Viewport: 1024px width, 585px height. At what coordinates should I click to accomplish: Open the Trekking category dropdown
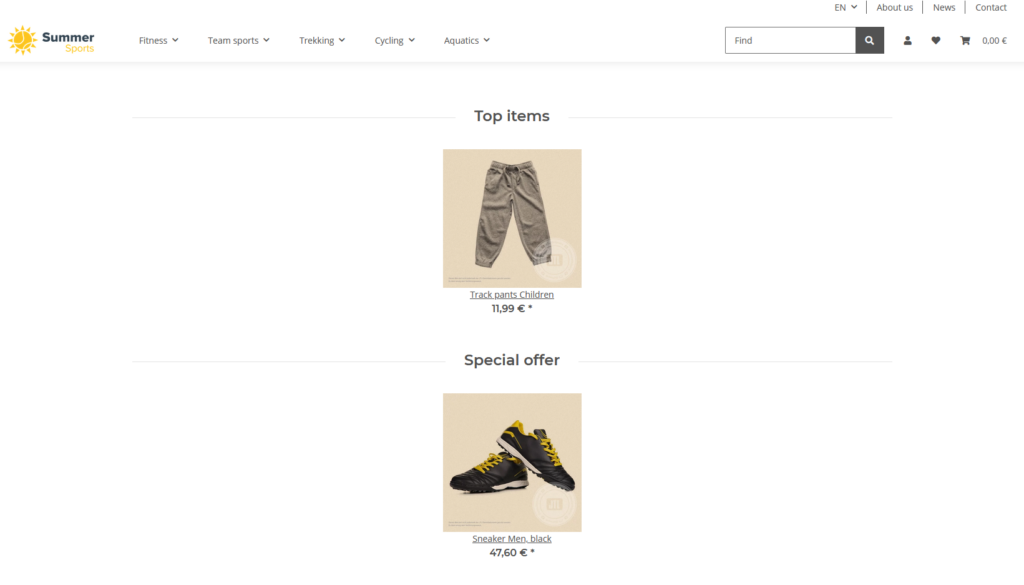coord(321,41)
